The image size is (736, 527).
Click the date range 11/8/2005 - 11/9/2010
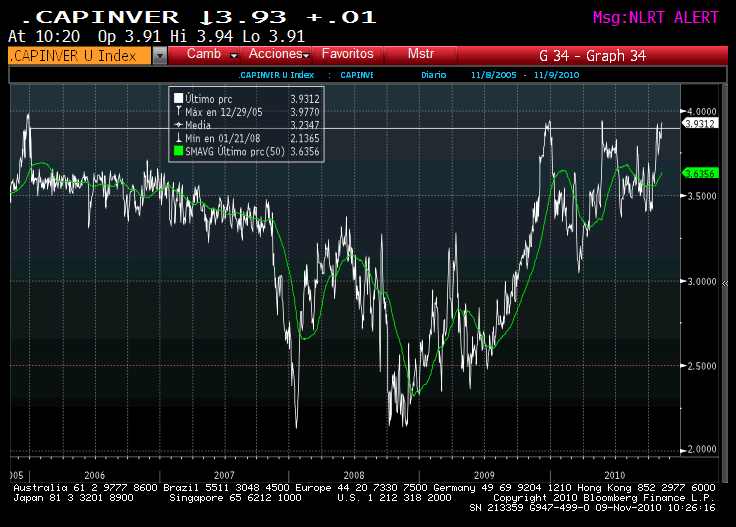[525, 75]
